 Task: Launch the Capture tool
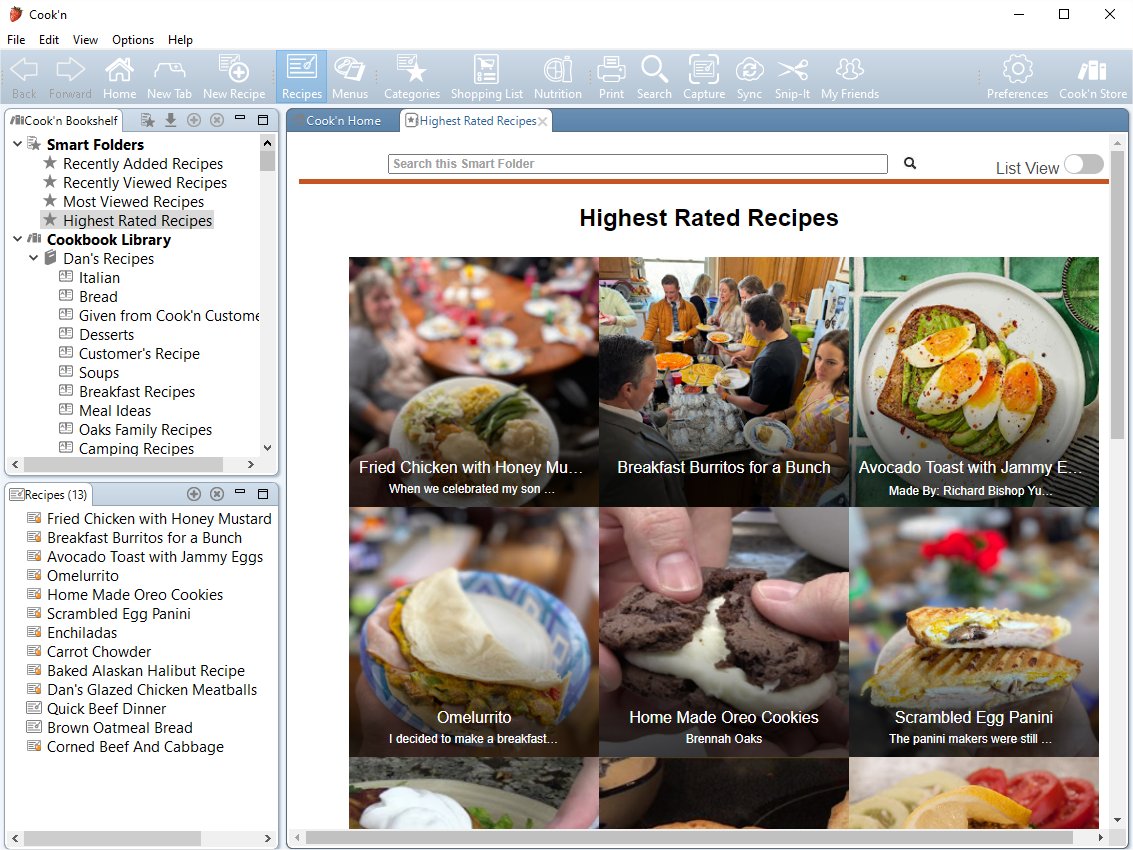(704, 77)
